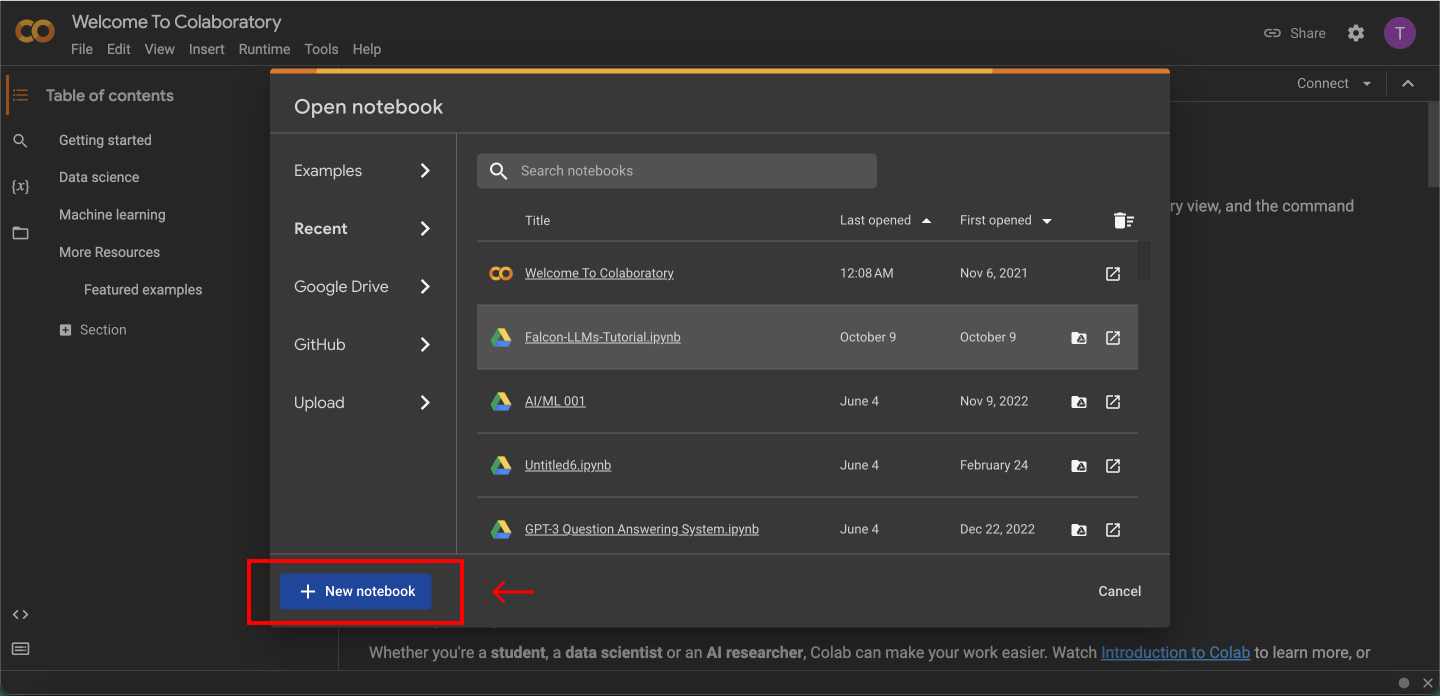
Task: Open the settings gear icon
Action: (1356, 33)
